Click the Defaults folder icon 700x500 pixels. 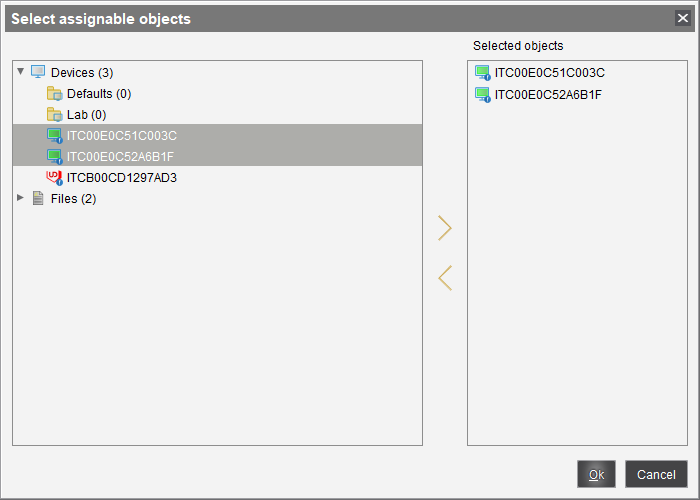pos(55,93)
